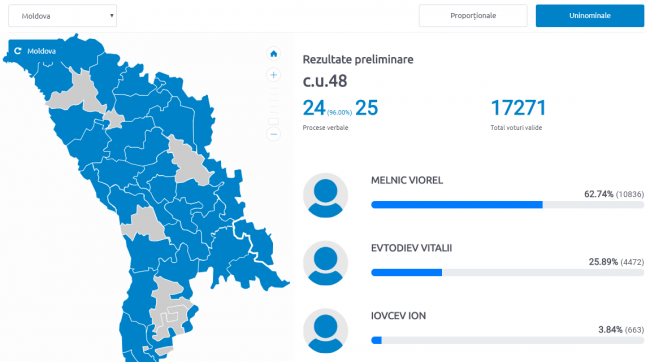Viewport: 650px width, 362px height.
Task: Click the map home icon
Action: coord(274,53)
